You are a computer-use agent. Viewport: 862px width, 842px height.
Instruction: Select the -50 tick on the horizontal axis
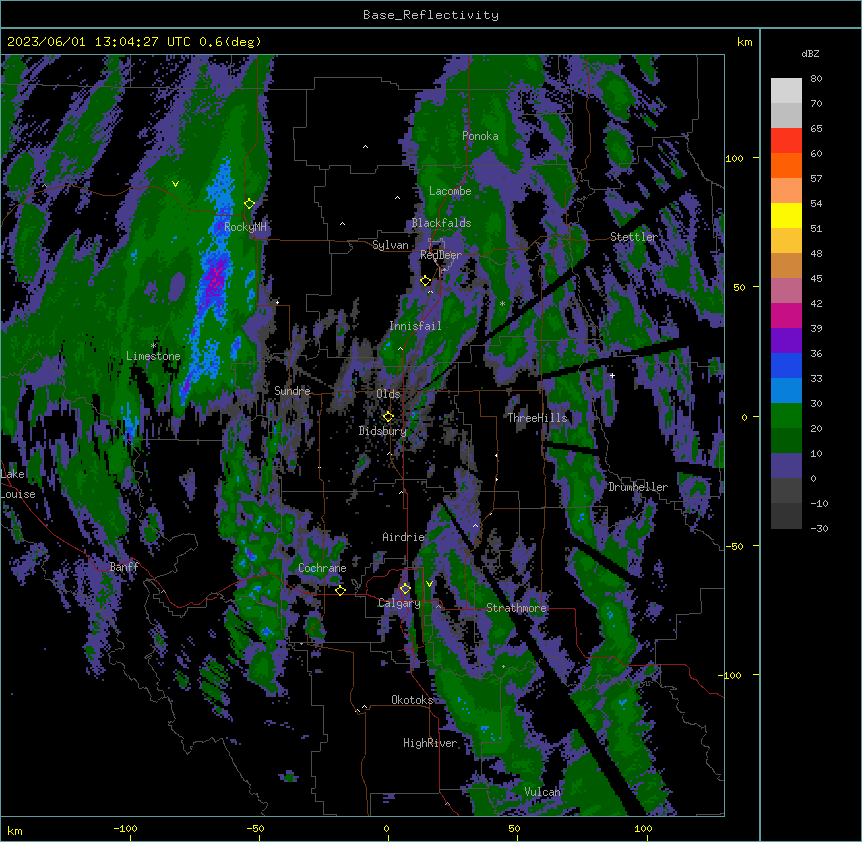coord(255,828)
